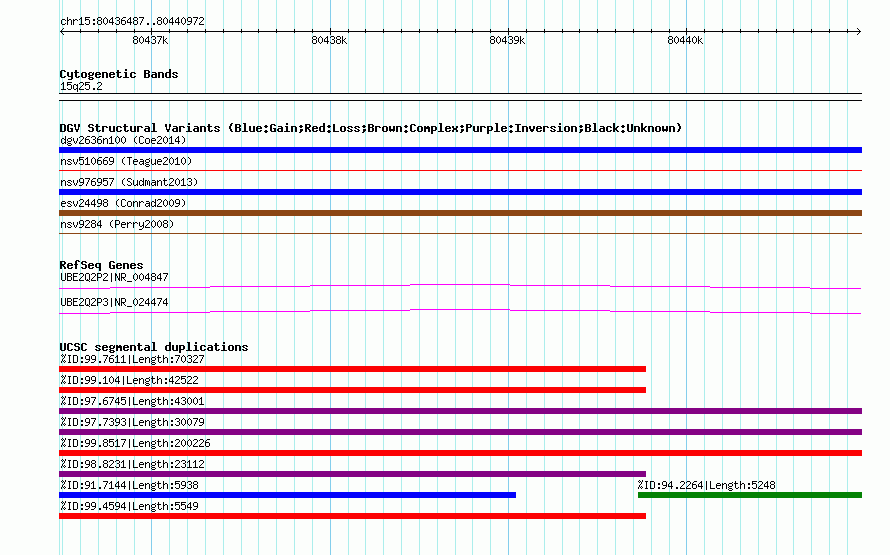Screen dimensions: 890x555
Task: Click the red bar under Length:42522
Action: point(352,390)
